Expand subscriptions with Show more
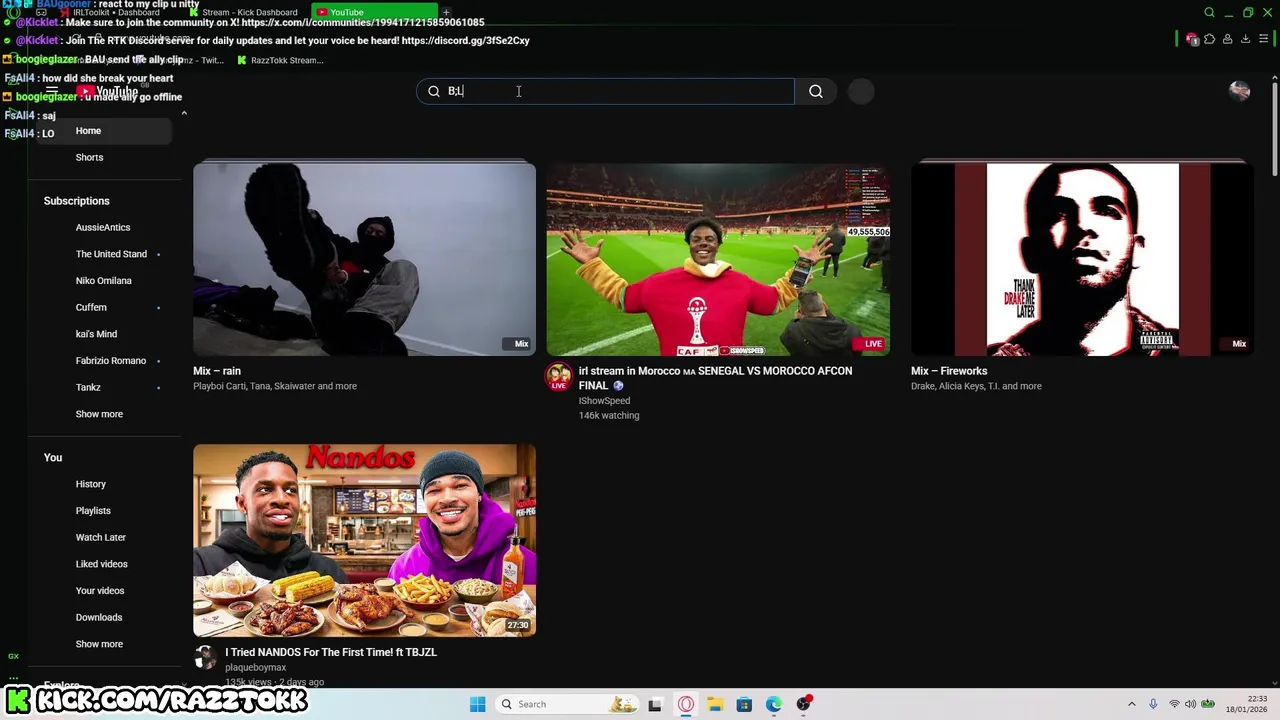 tap(100, 414)
